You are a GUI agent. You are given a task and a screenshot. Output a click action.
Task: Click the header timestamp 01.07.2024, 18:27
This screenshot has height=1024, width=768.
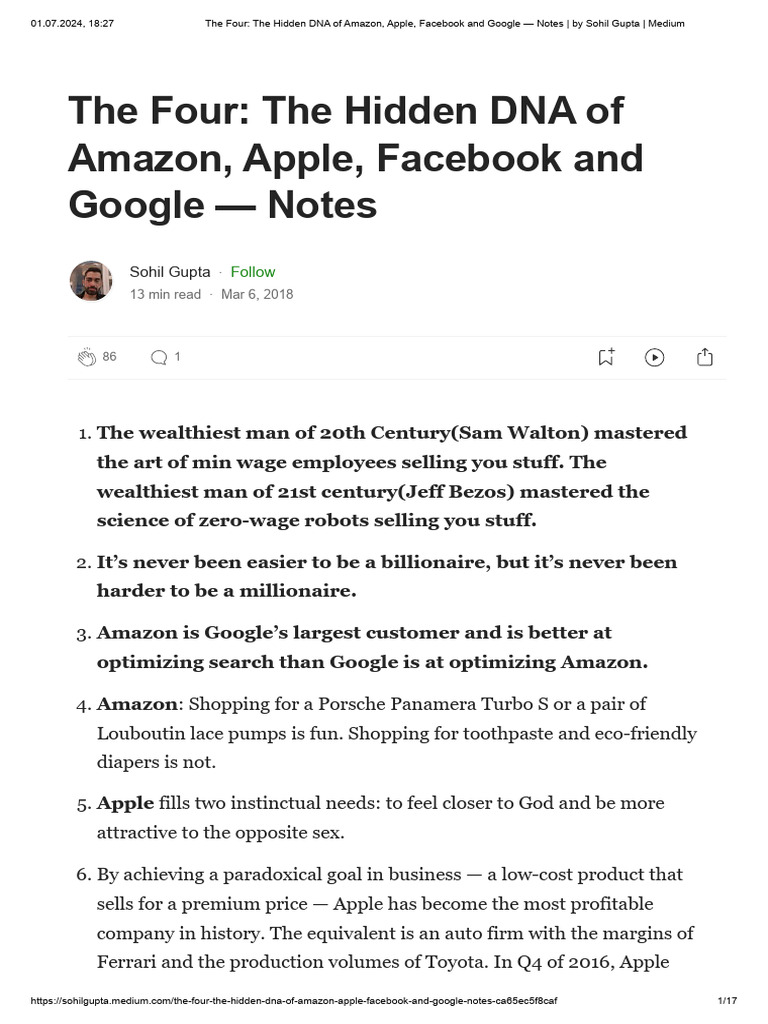pyautogui.click(x=72, y=23)
